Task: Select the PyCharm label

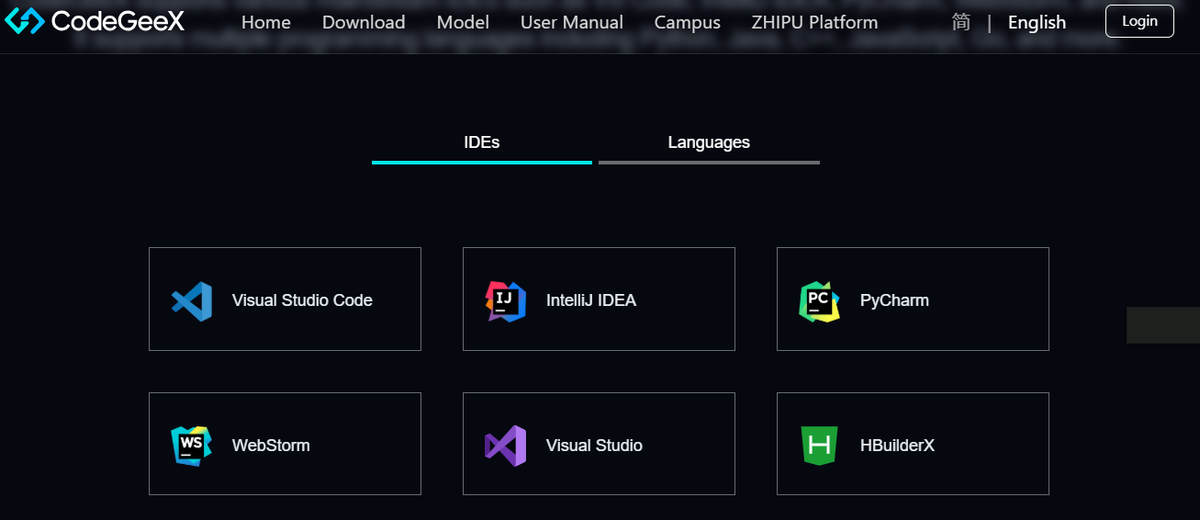Action: point(894,300)
